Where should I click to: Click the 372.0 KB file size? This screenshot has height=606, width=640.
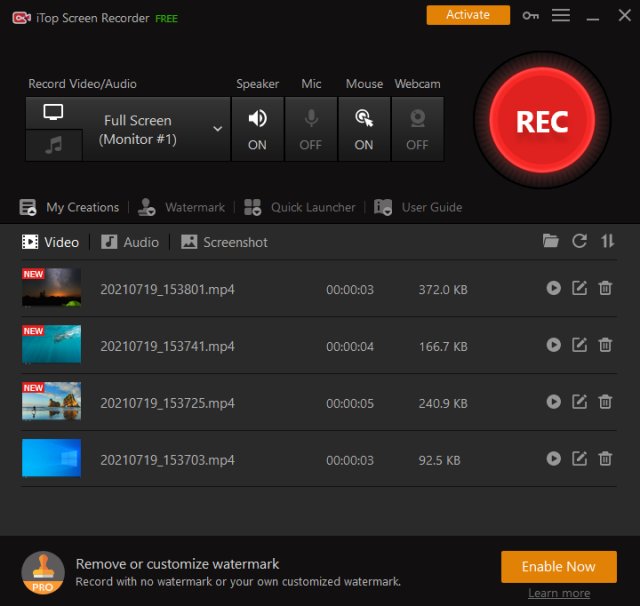click(443, 290)
